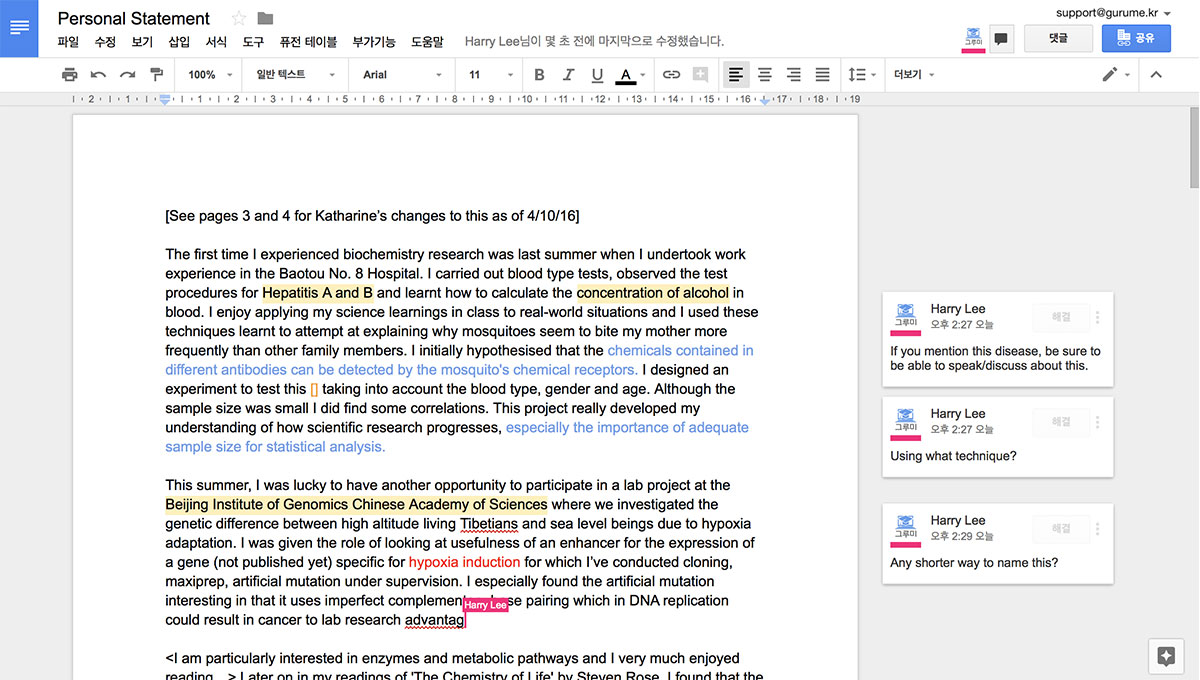Screen dimensions: 1200x680
Task: Click highlighted 'concentration of alcohol' text
Action: coord(653,293)
